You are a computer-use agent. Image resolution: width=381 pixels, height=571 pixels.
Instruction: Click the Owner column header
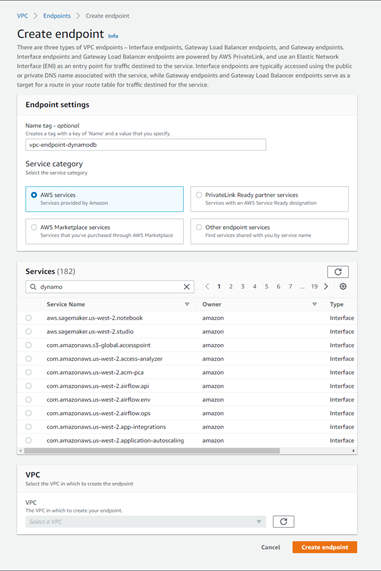tap(212, 304)
